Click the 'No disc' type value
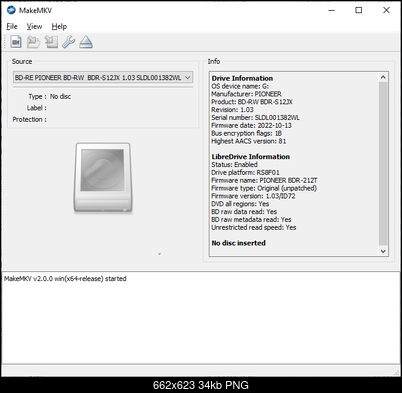Image resolution: width=402 pixels, height=393 pixels. coord(60,97)
